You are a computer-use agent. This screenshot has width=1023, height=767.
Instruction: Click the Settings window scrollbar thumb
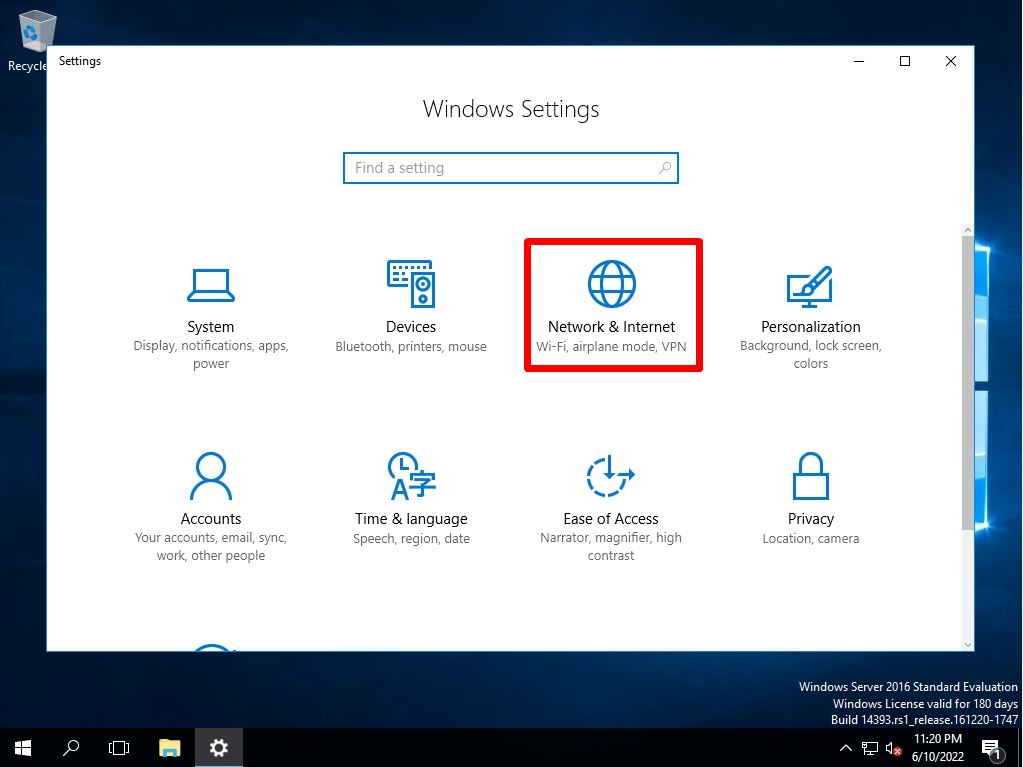pyautogui.click(x=968, y=384)
